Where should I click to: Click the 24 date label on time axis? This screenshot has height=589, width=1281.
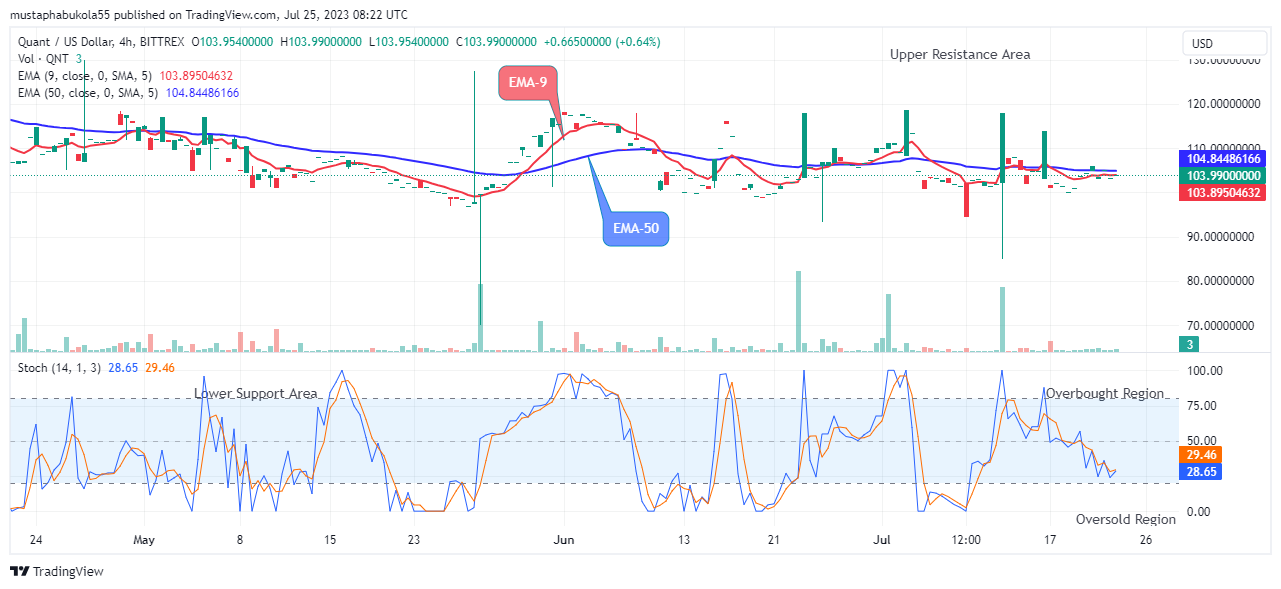click(37, 540)
